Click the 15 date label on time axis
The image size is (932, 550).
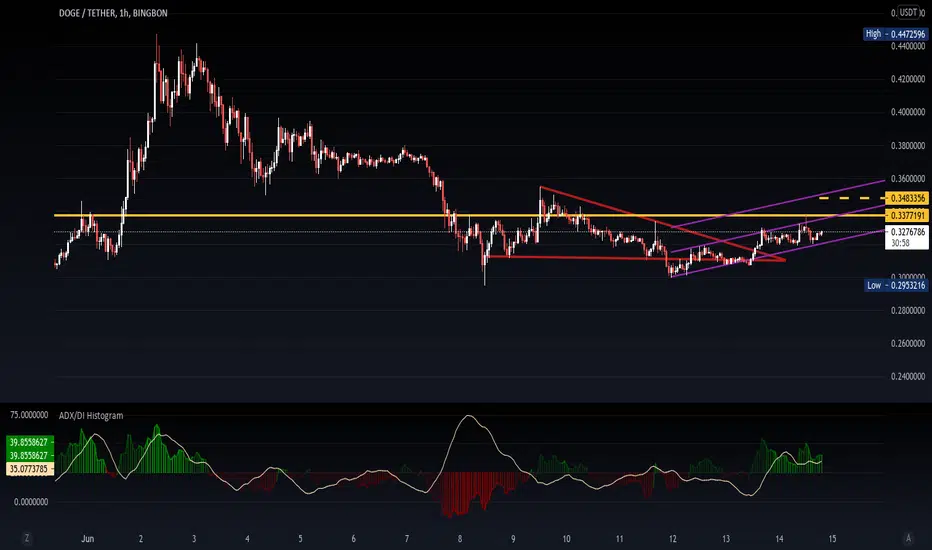coord(832,539)
